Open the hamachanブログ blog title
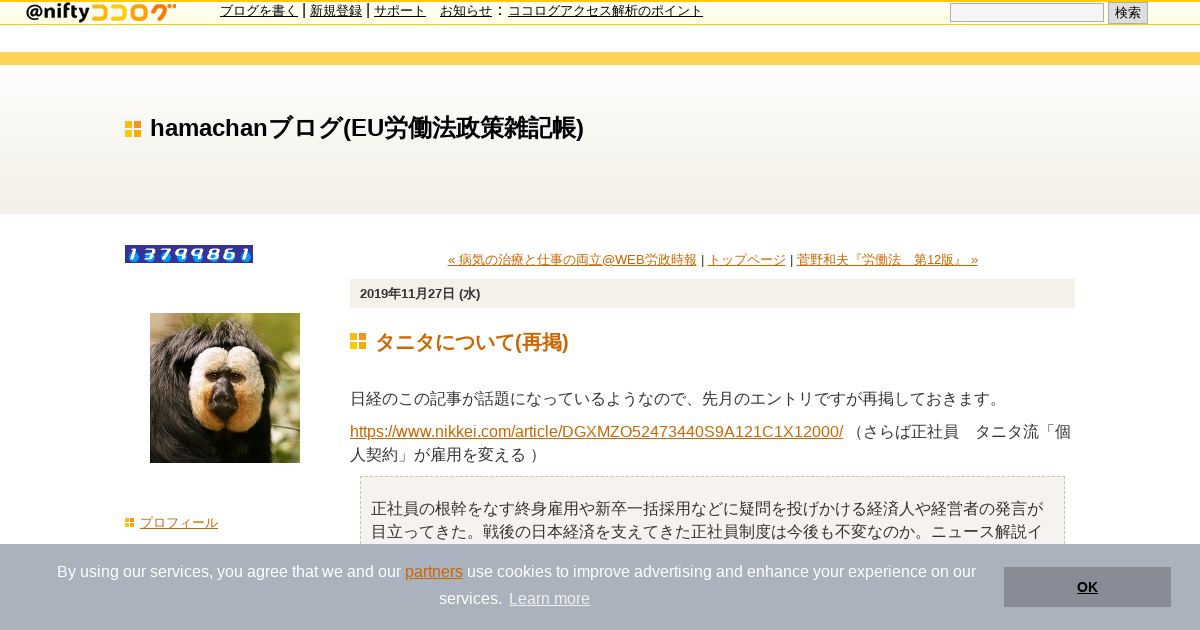The height and width of the screenshot is (630, 1200). pos(366,128)
